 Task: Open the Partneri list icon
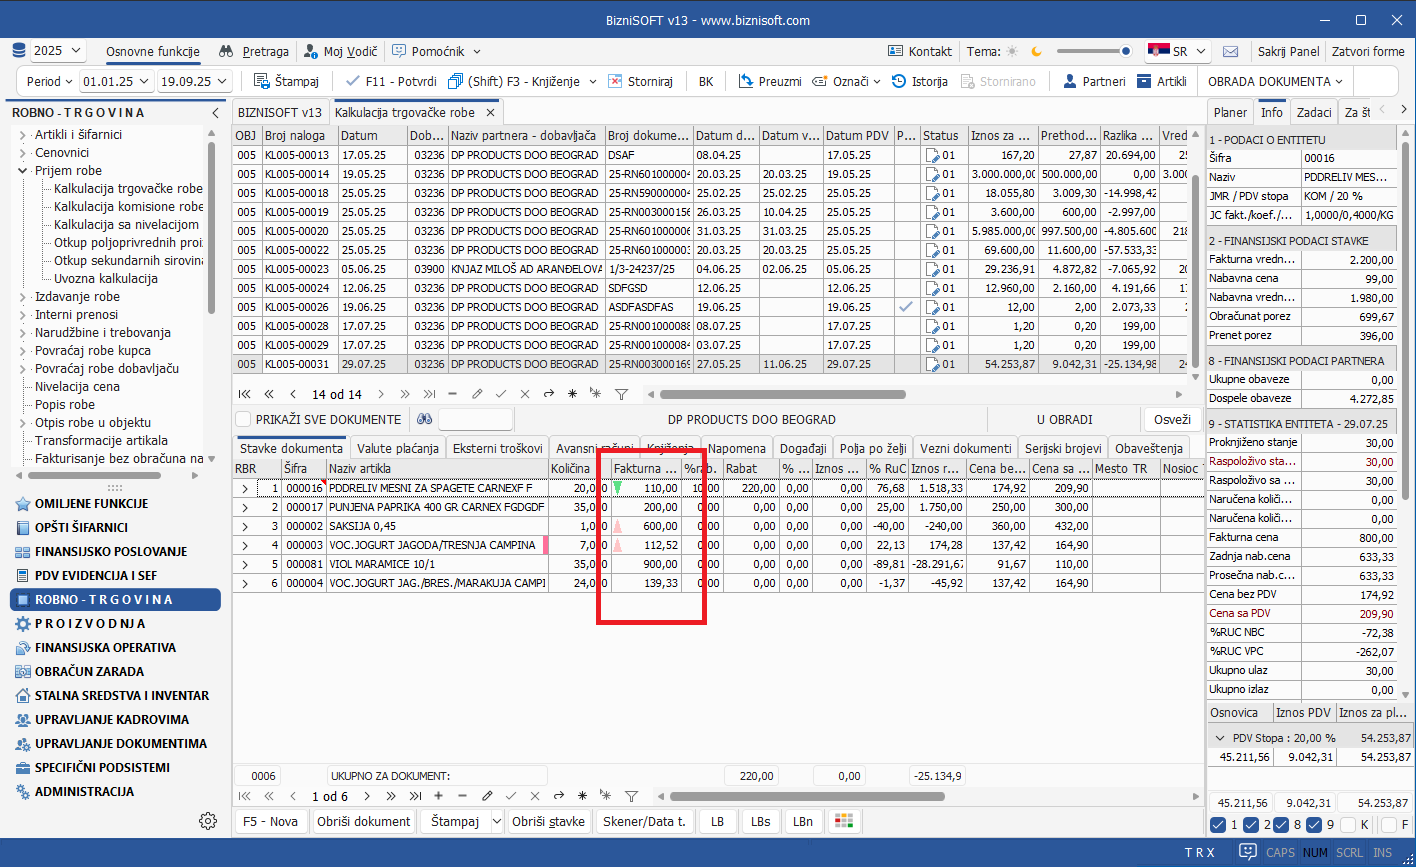pyautogui.click(x=1069, y=81)
